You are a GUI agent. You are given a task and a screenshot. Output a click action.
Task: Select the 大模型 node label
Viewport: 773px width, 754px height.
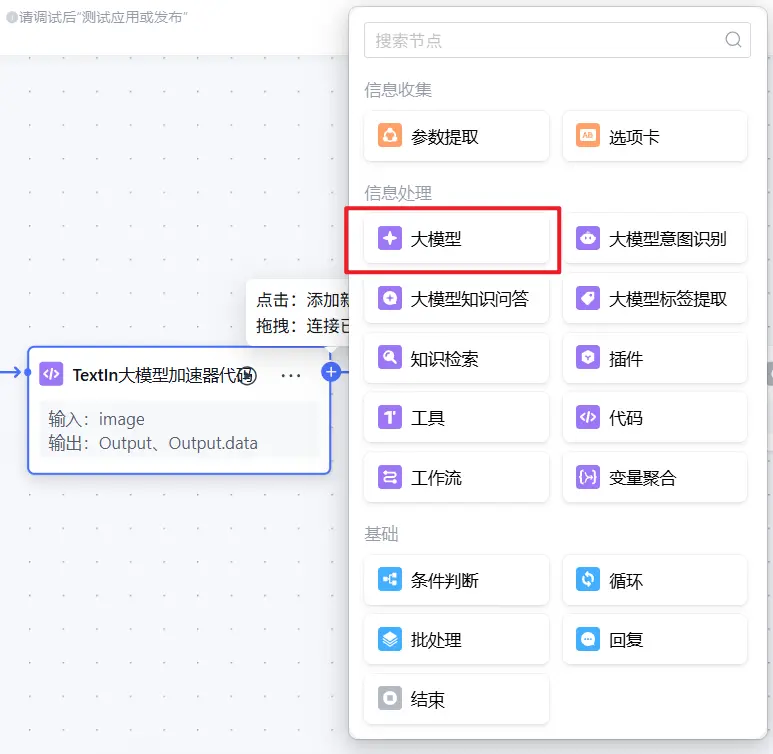pos(436,239)
